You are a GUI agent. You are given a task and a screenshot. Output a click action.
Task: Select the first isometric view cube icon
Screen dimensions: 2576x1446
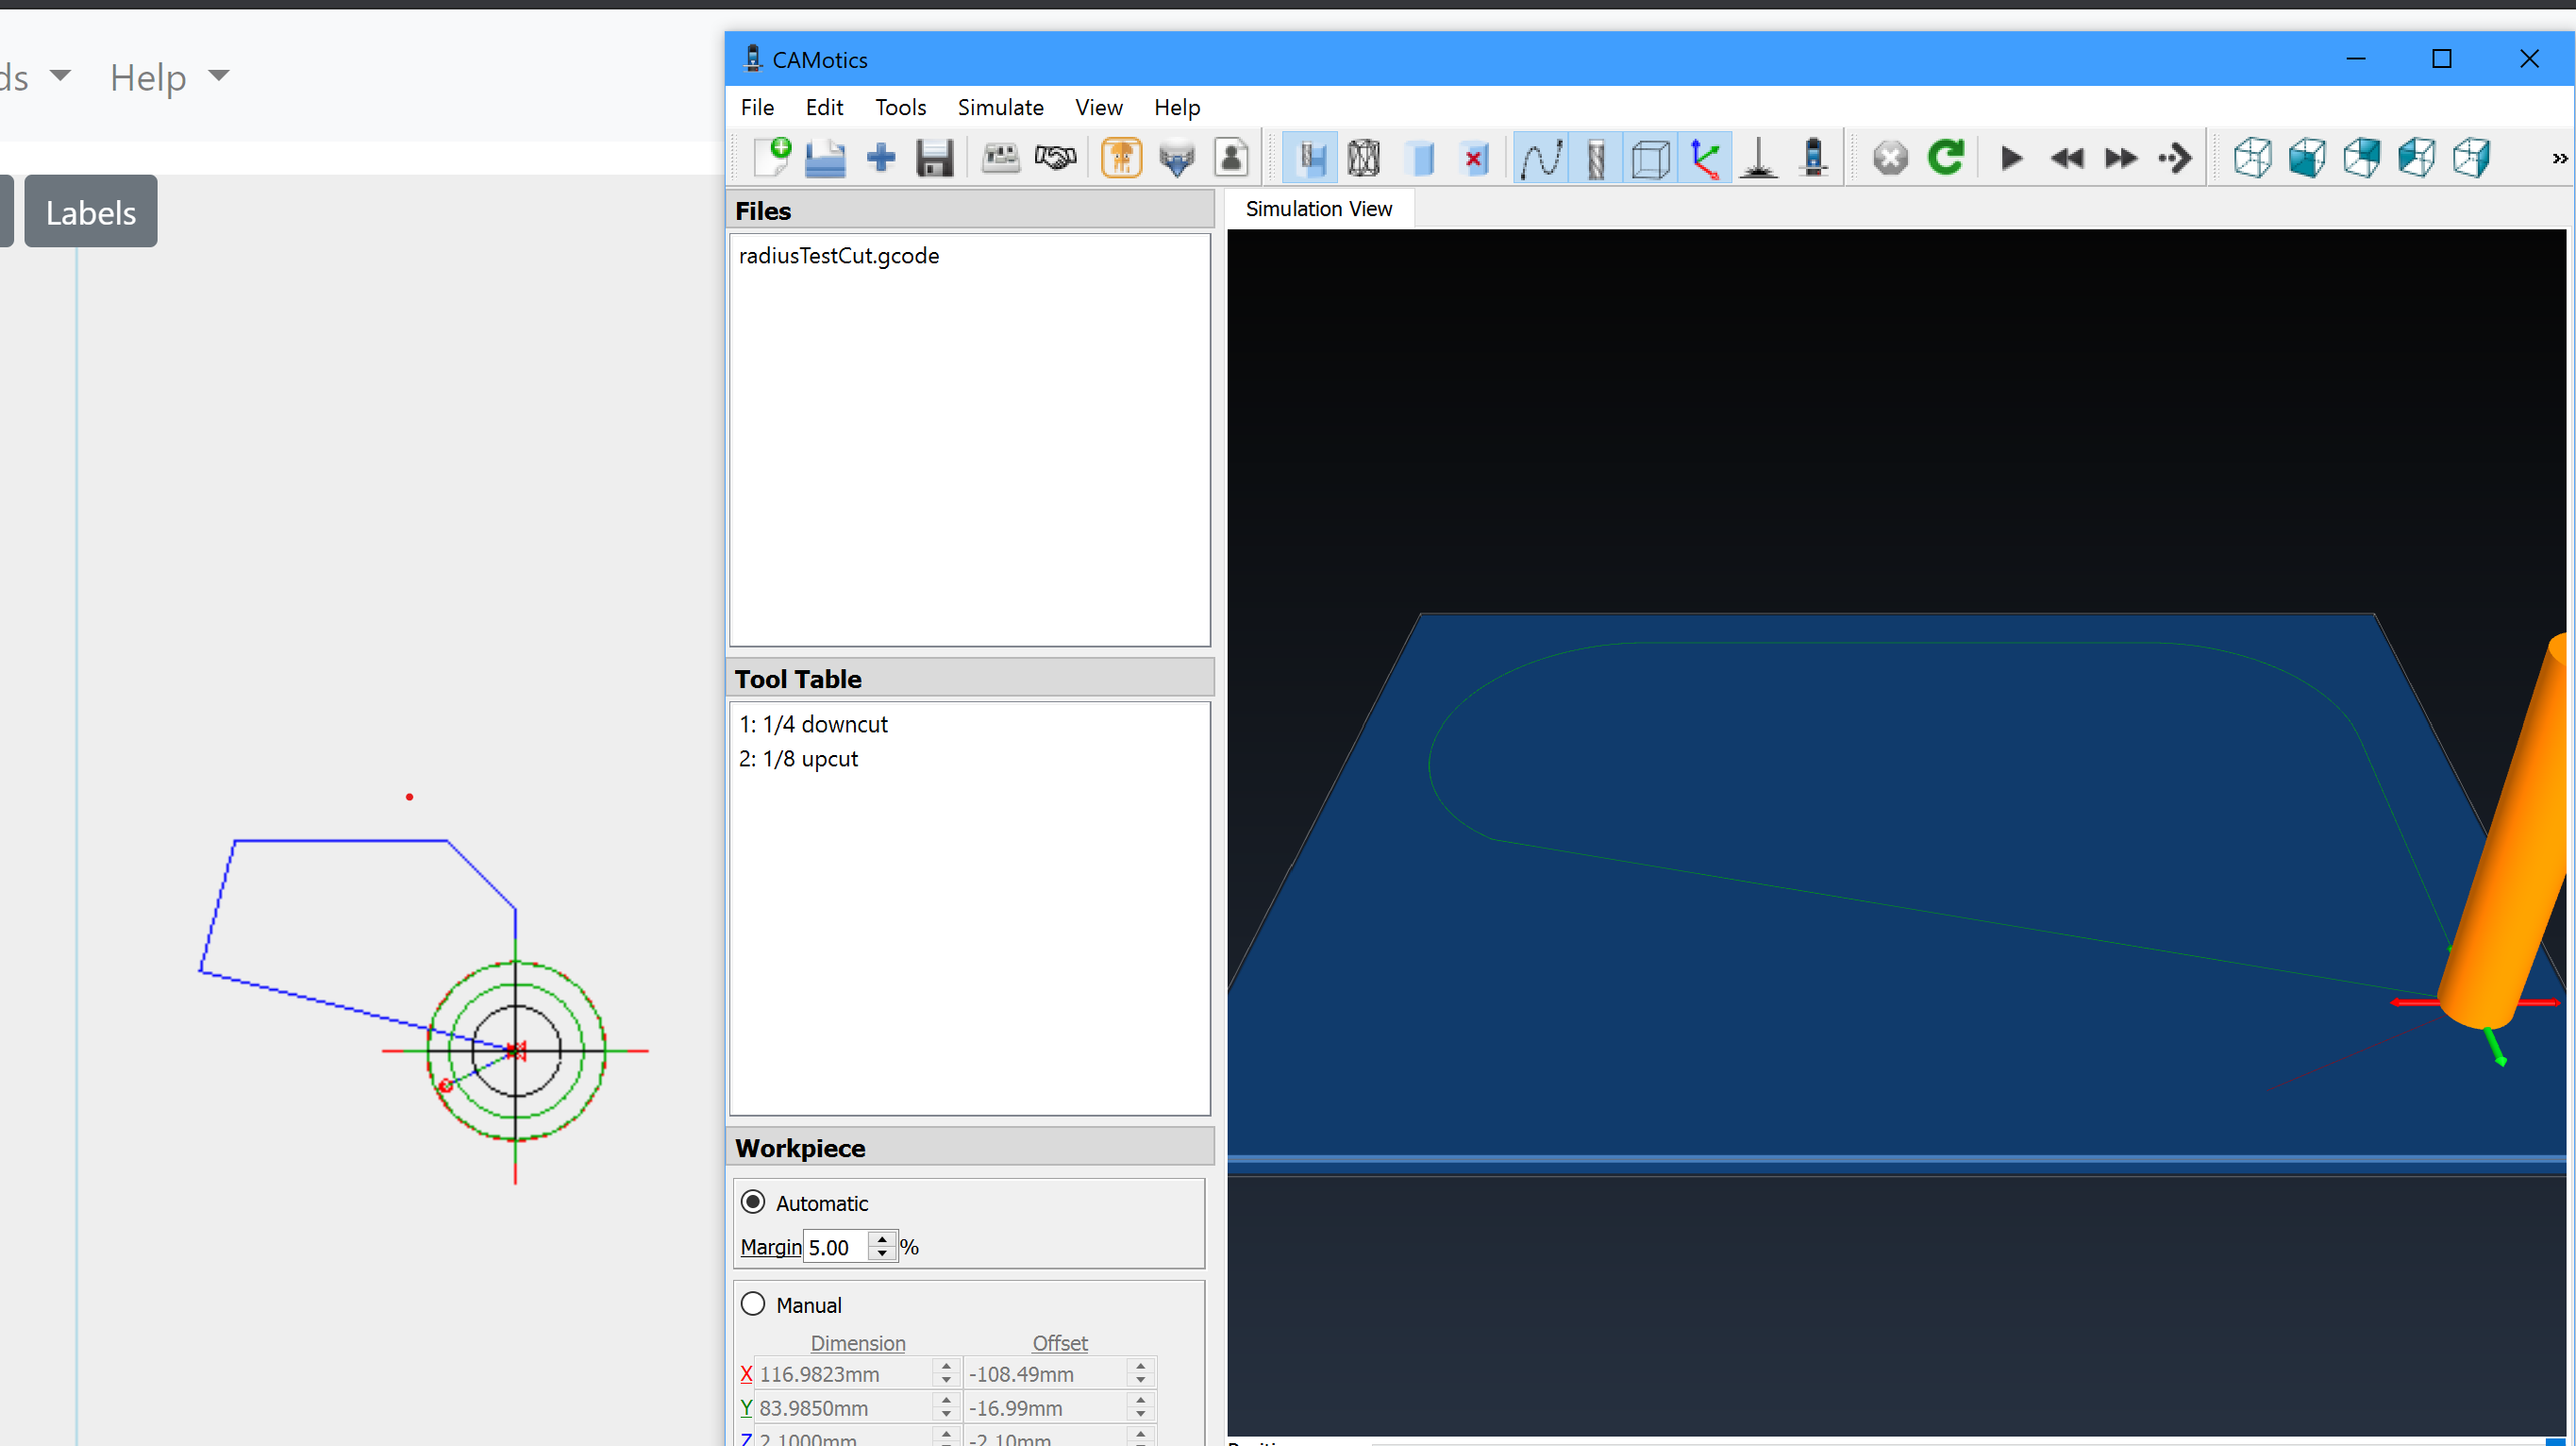2253,158
